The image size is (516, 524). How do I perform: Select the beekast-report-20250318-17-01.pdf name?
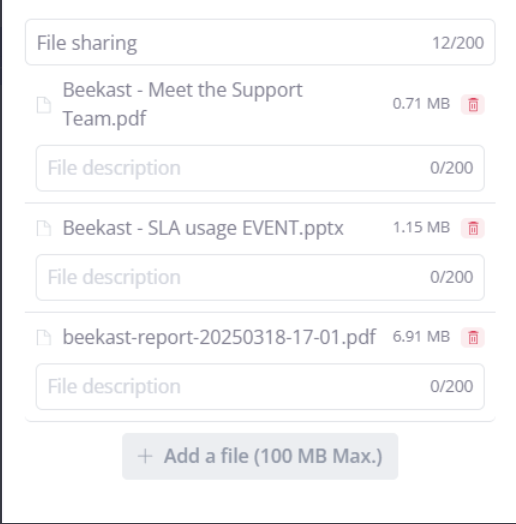coord(219,337)
